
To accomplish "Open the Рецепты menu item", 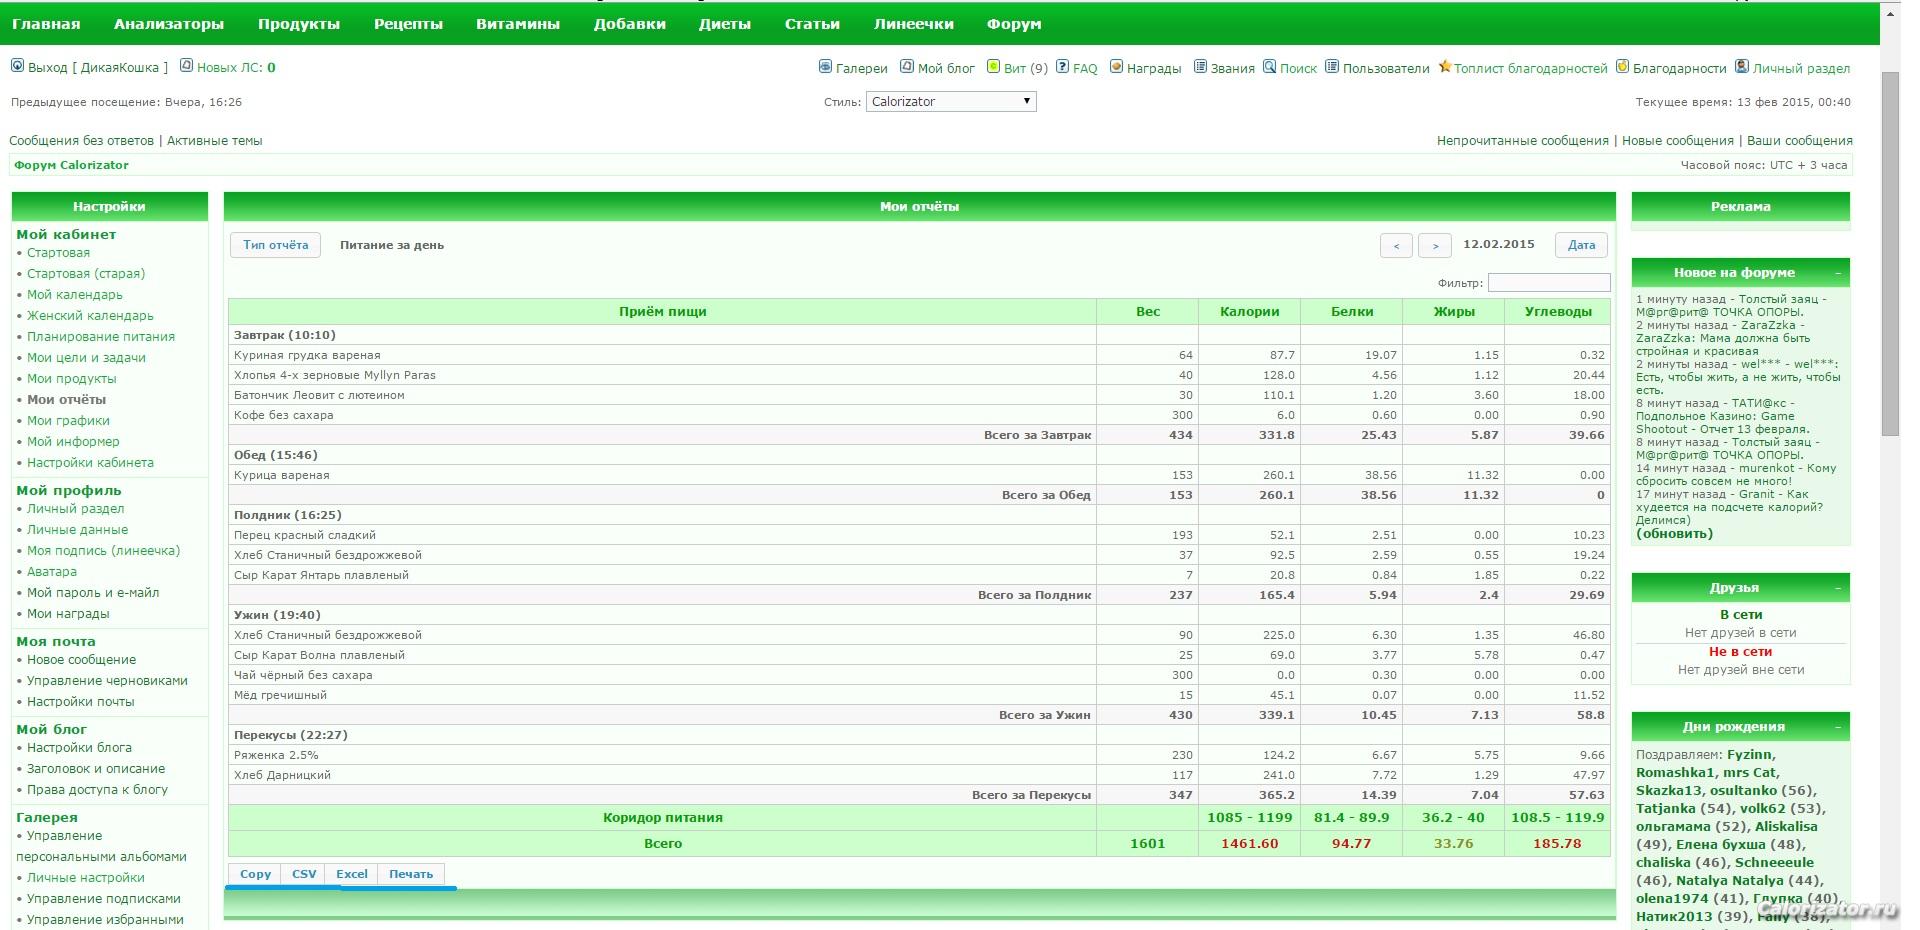I will click(408, 24).
